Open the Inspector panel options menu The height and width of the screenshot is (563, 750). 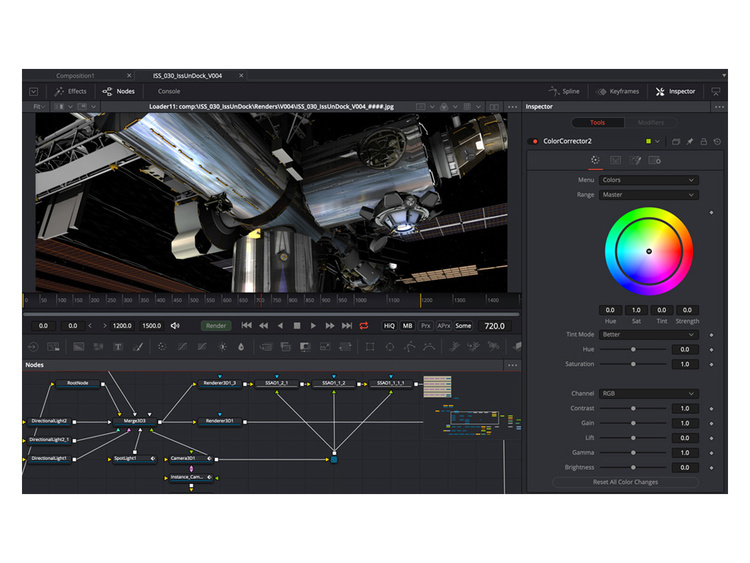pos(718,106)
